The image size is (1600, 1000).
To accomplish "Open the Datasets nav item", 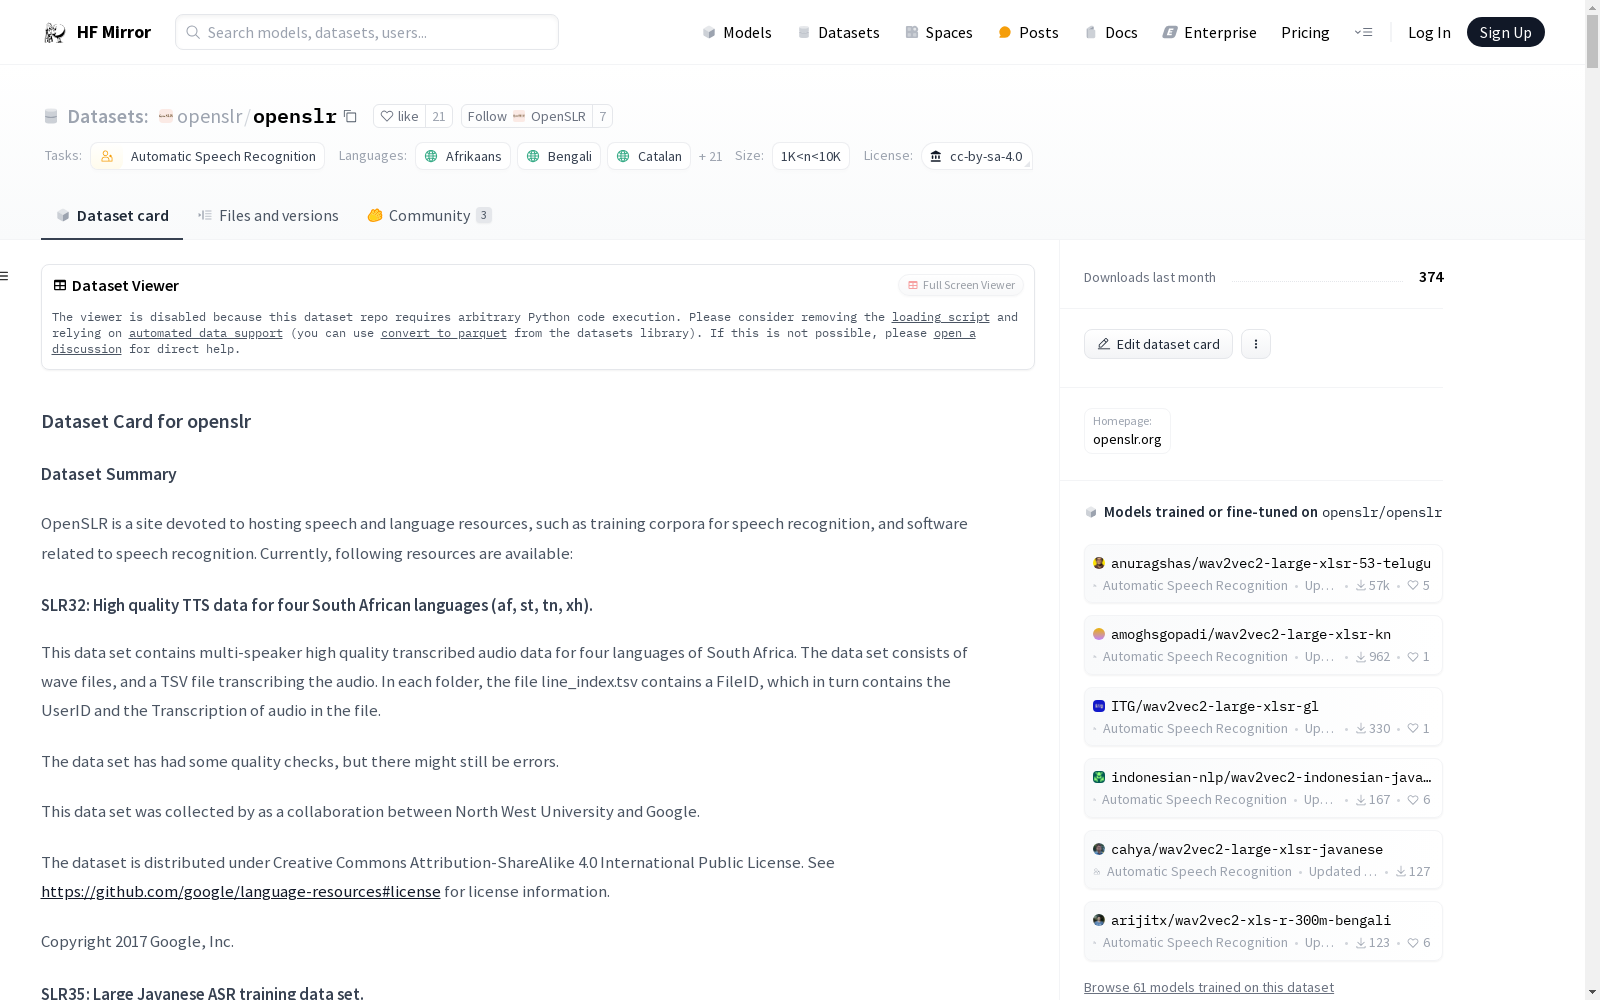I will (838, 33).
